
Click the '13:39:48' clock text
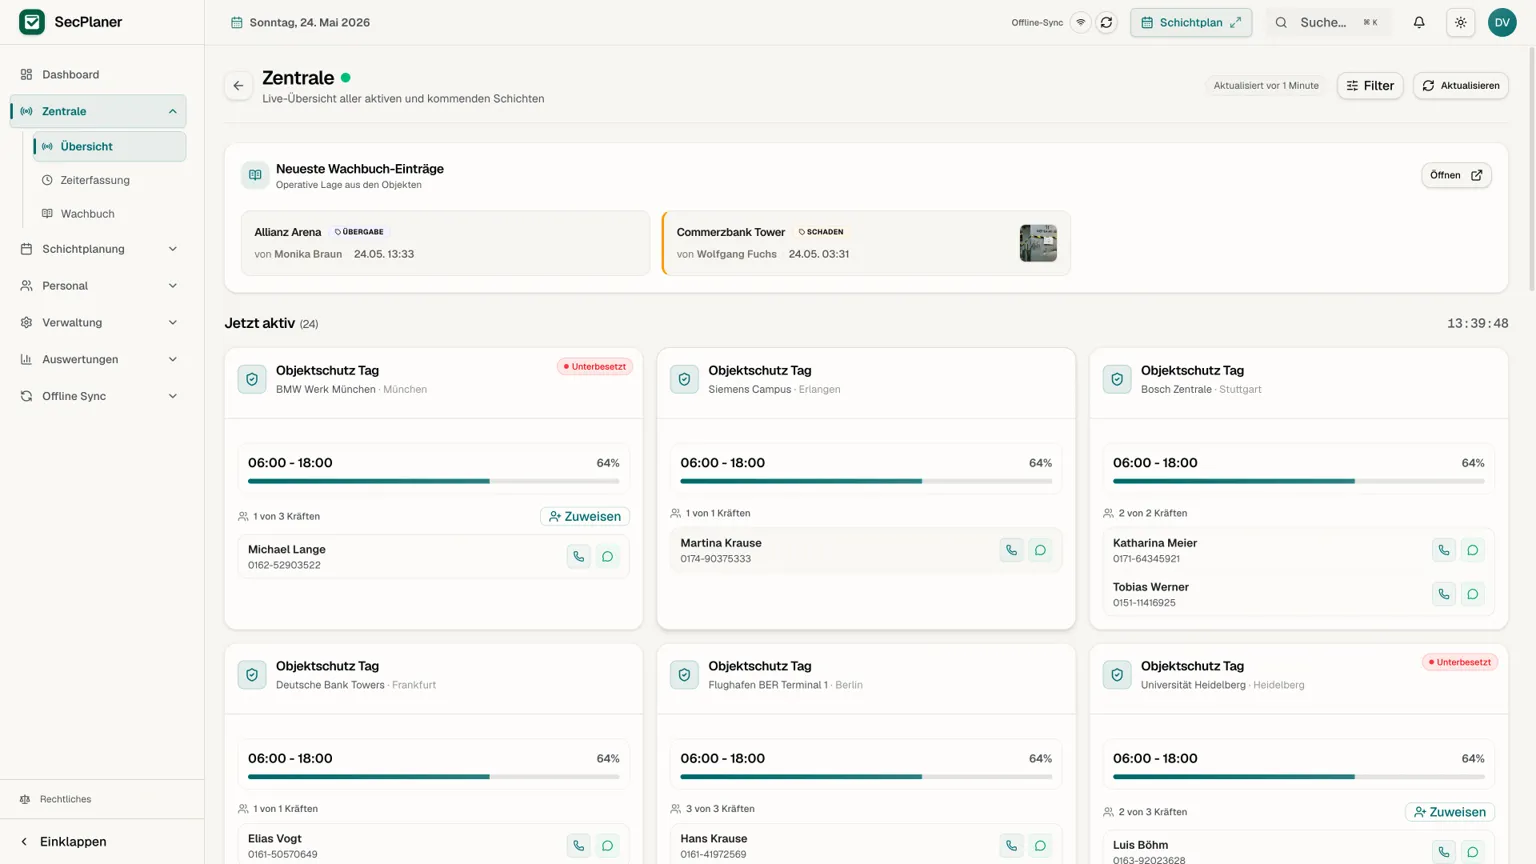point(1478,324)
